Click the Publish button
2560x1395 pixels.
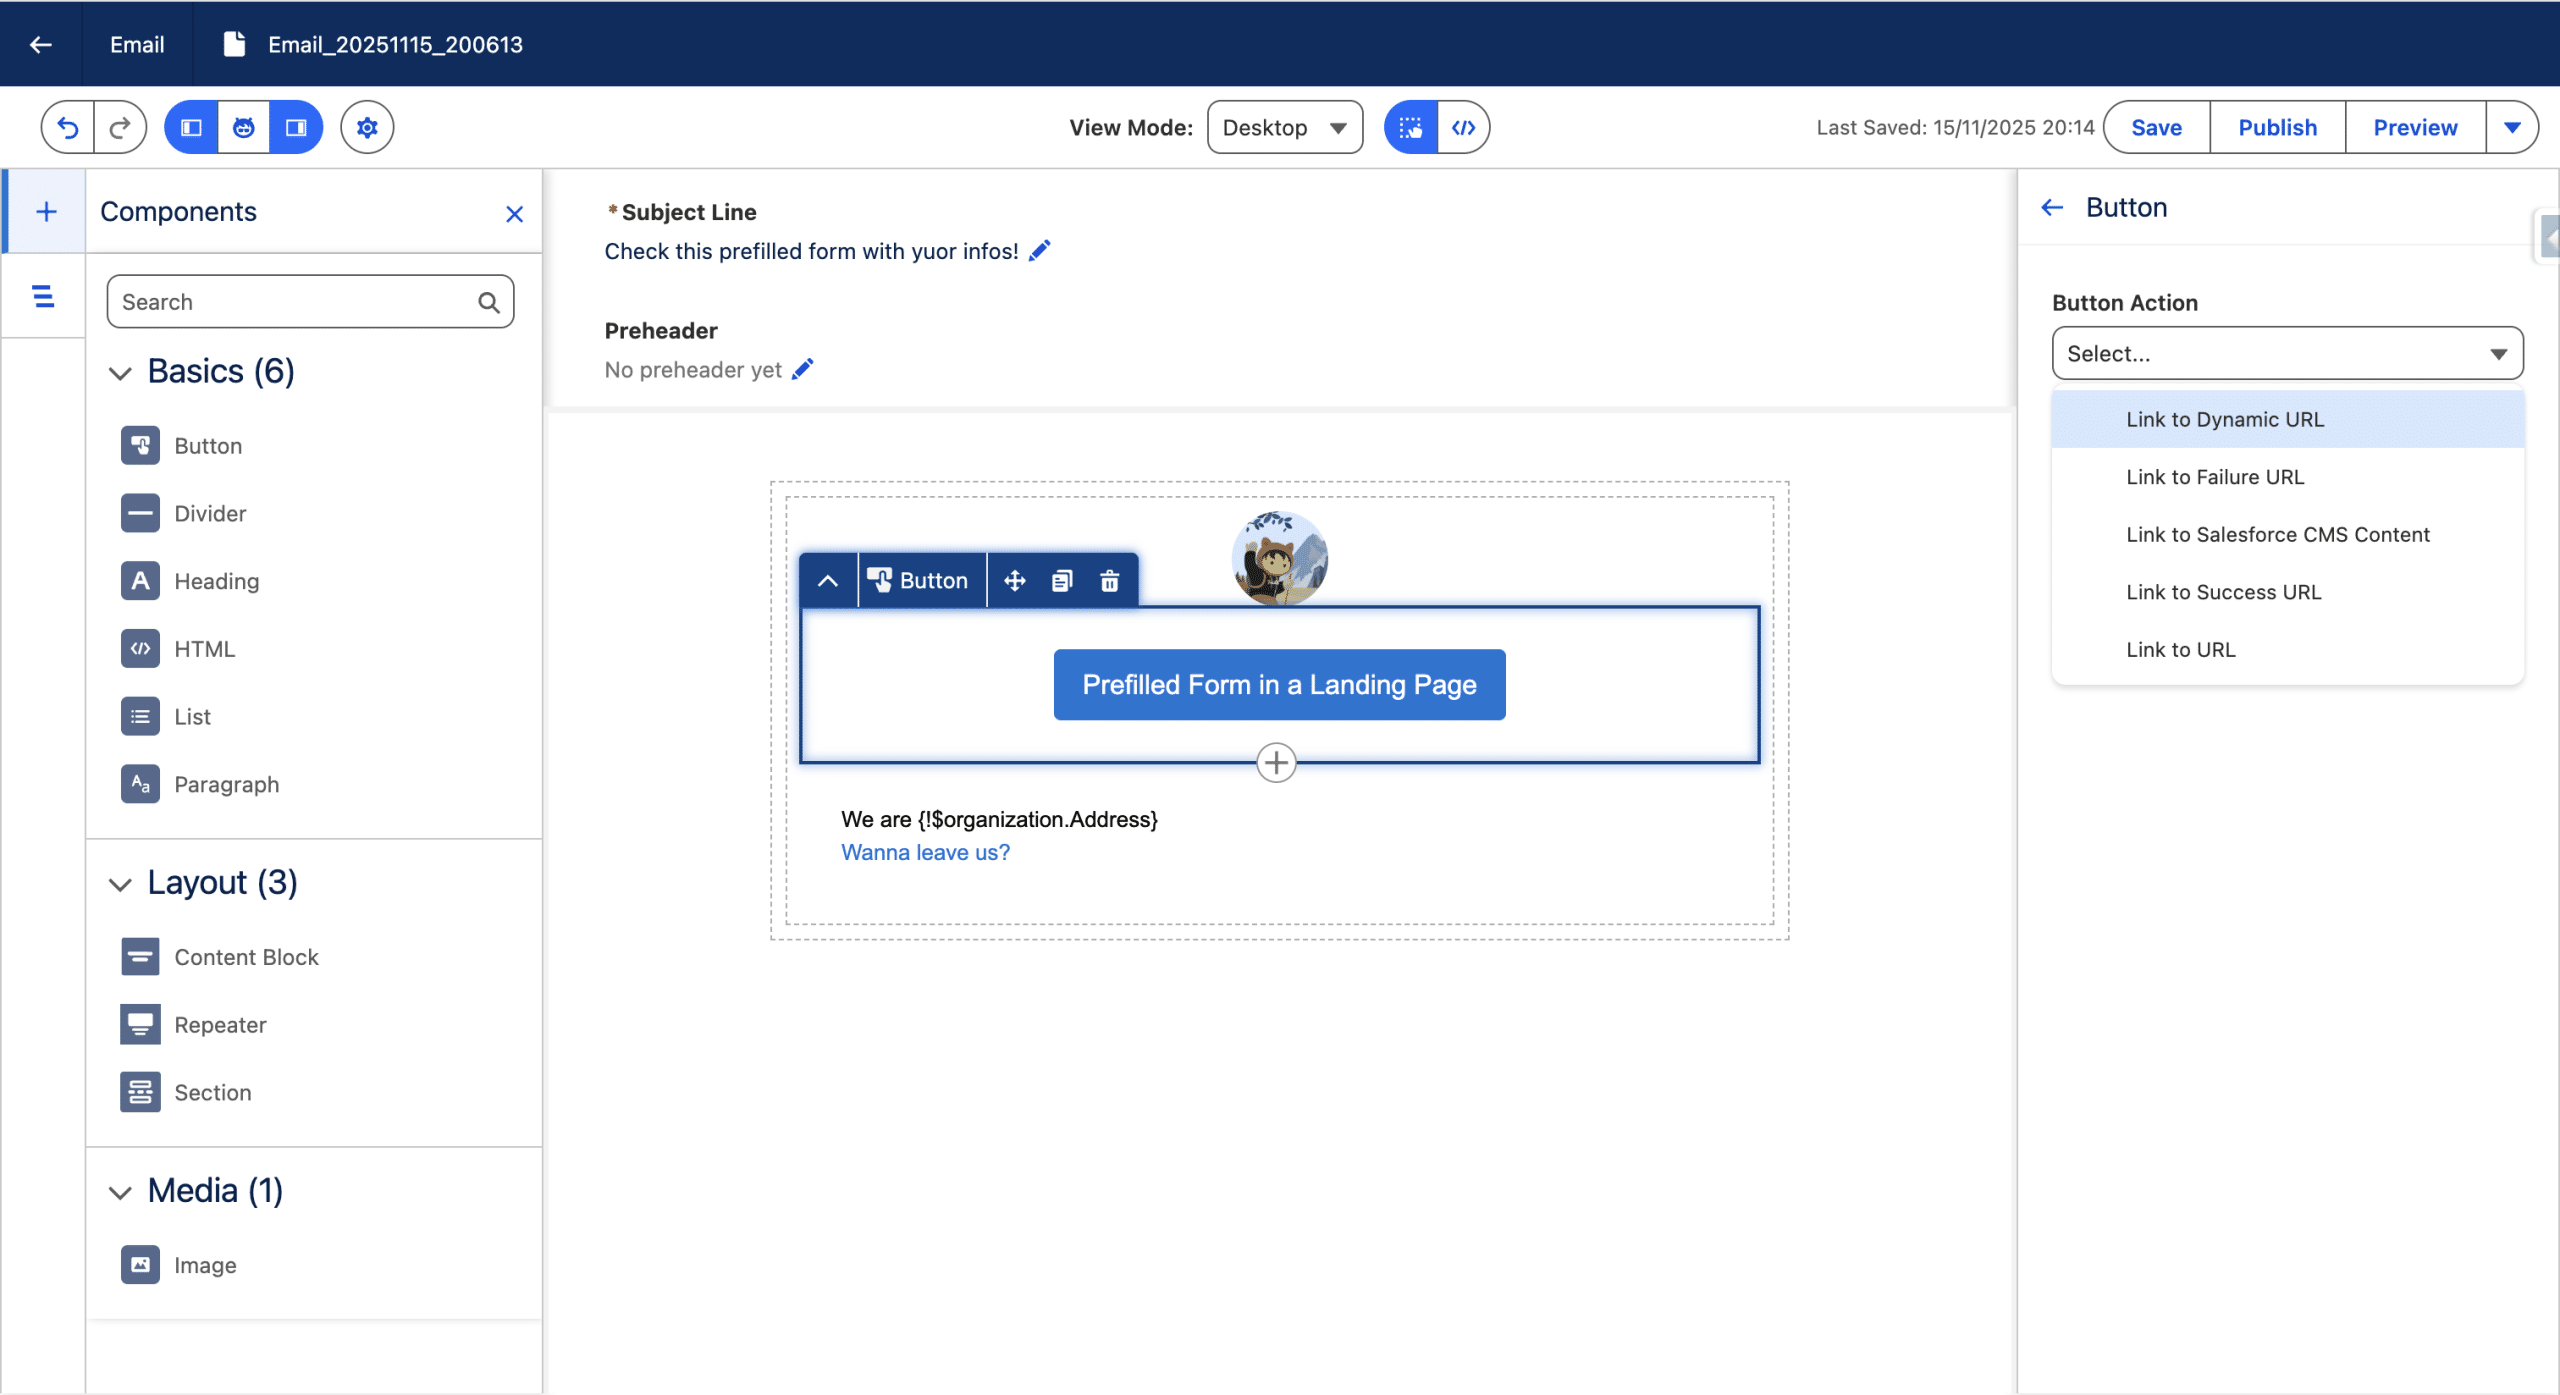click(2277, 127)
